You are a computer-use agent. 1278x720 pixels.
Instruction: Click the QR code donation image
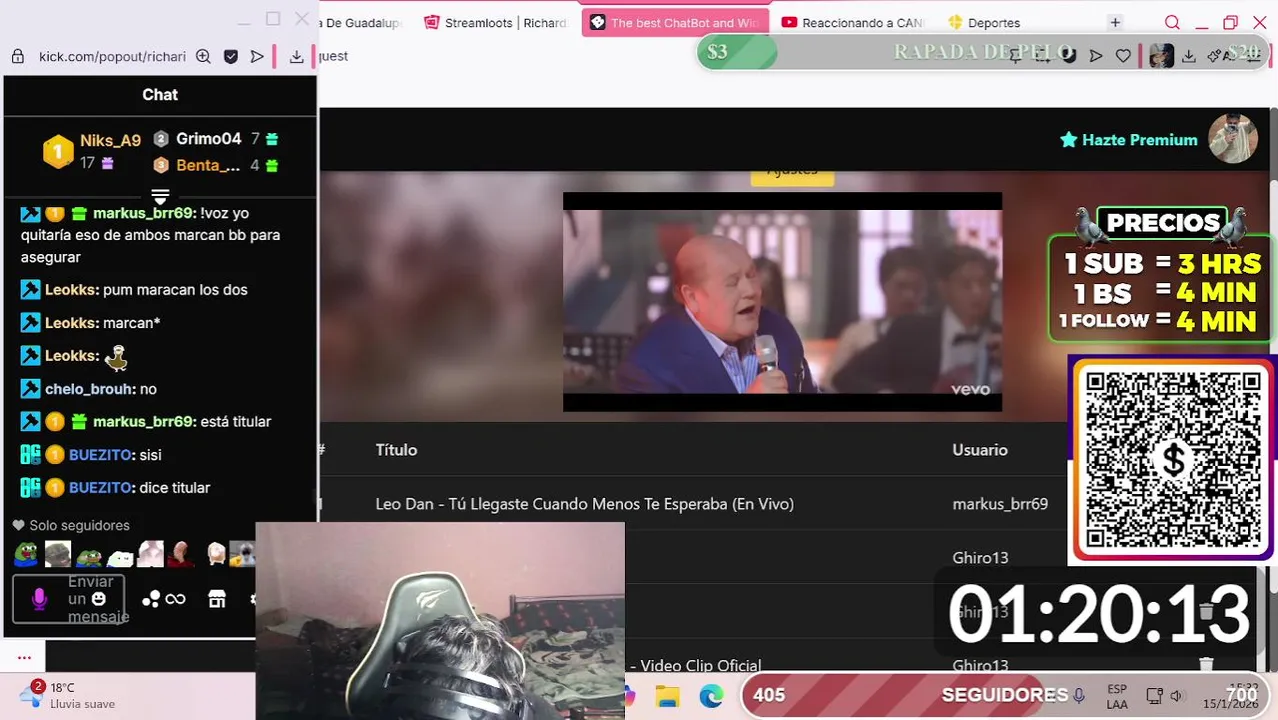coord(1173,459)
